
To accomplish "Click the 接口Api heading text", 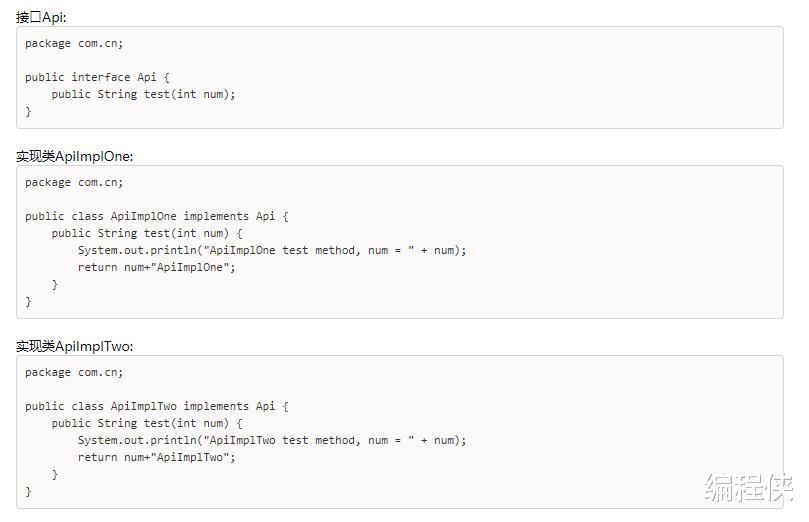I will tap(41, 17).
